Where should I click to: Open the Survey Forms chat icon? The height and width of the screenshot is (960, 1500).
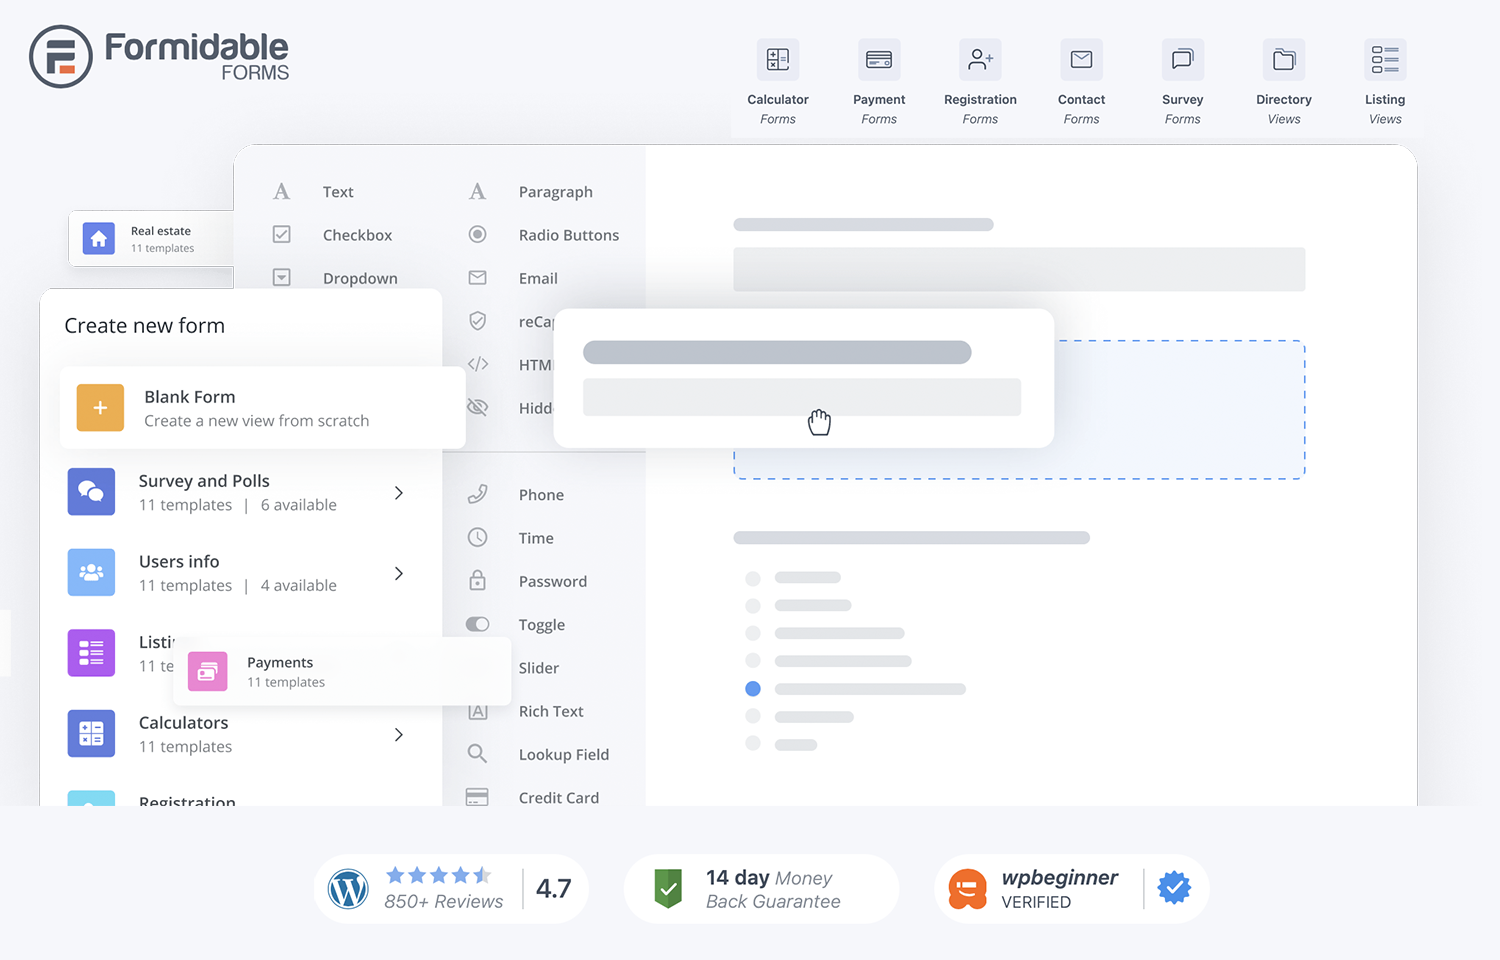pos(1183,60)
